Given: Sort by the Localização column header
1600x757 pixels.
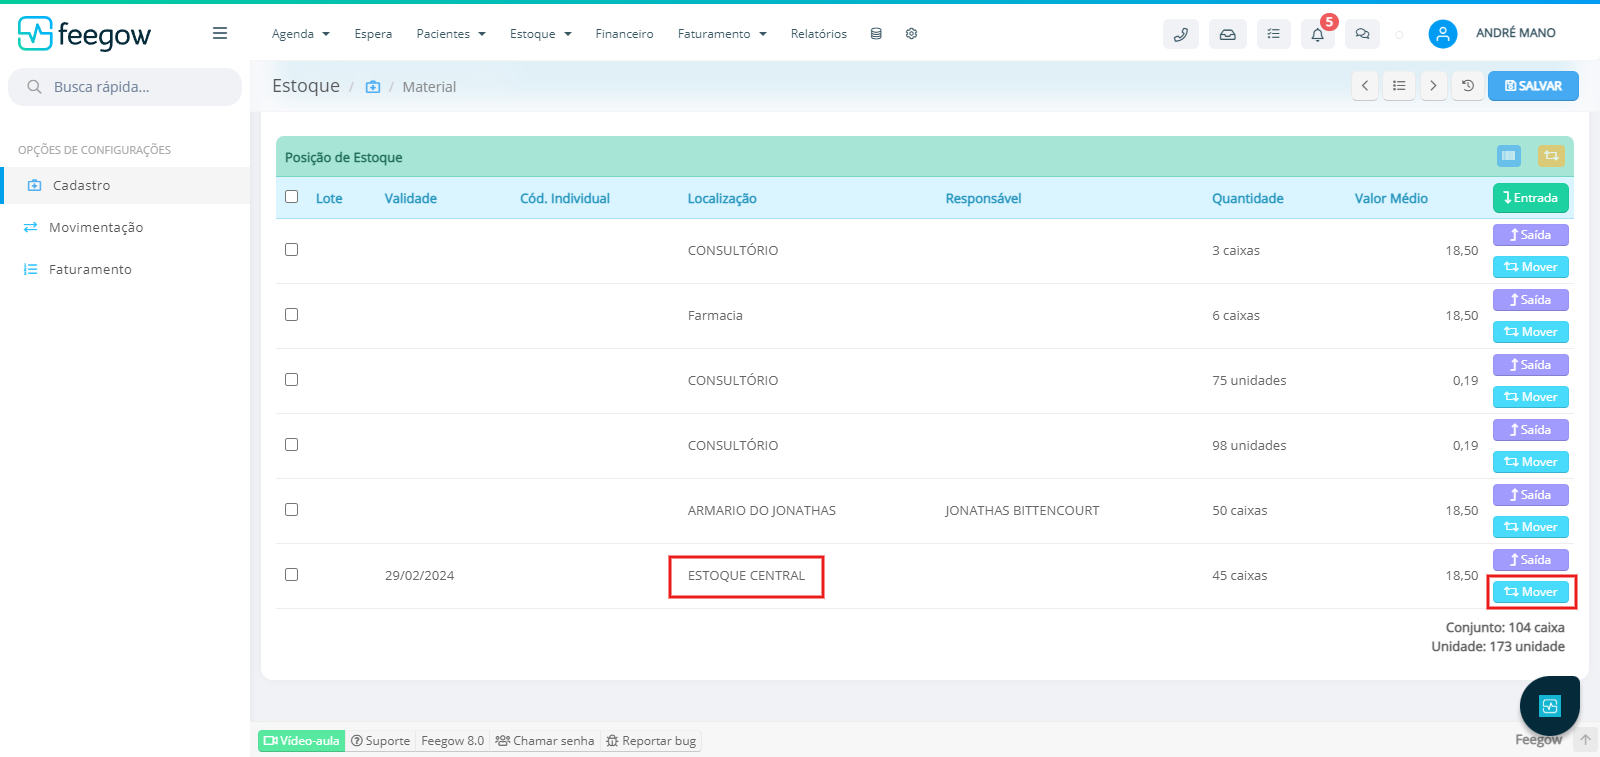Looking at the screenshot, I should 722,198.
